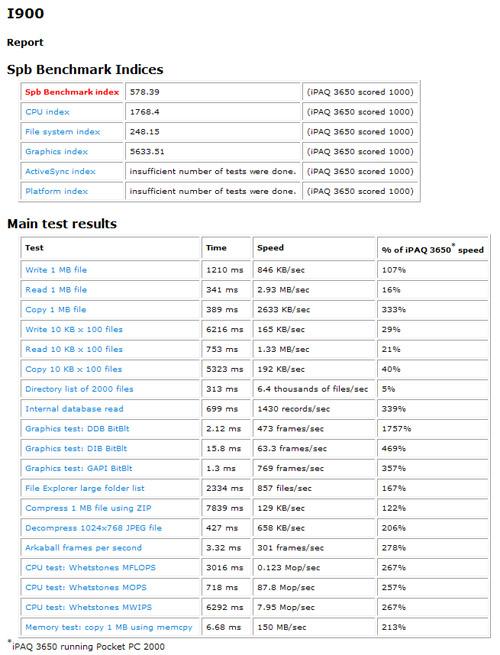
Task: Click the Report subheading
Action: [25, 42]
